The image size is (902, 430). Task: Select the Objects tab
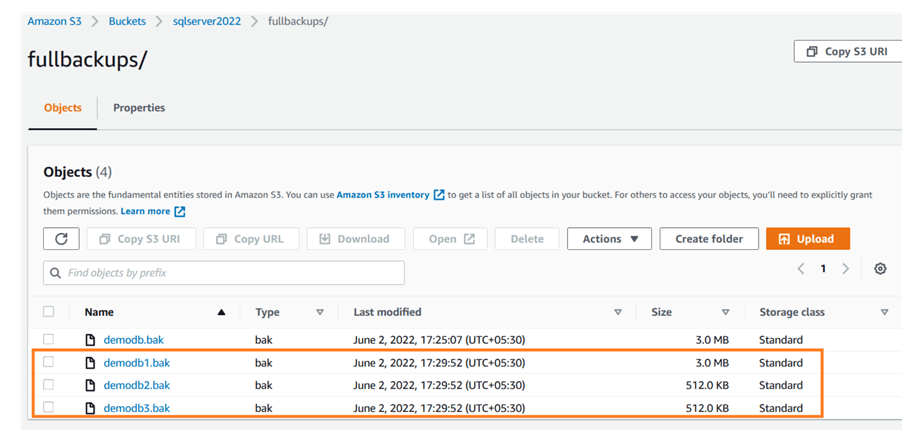[x=63, y=108]
